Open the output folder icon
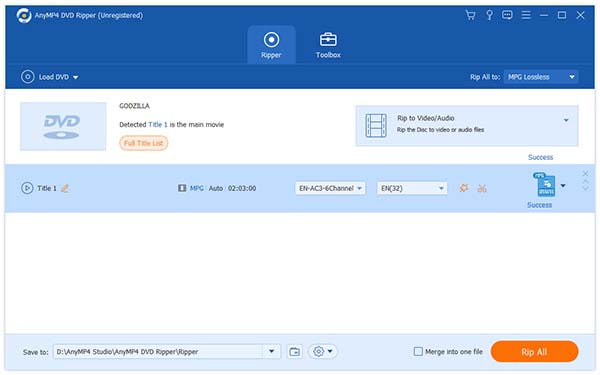The height and width of the screenshot is (375, 600). (295, 352)
